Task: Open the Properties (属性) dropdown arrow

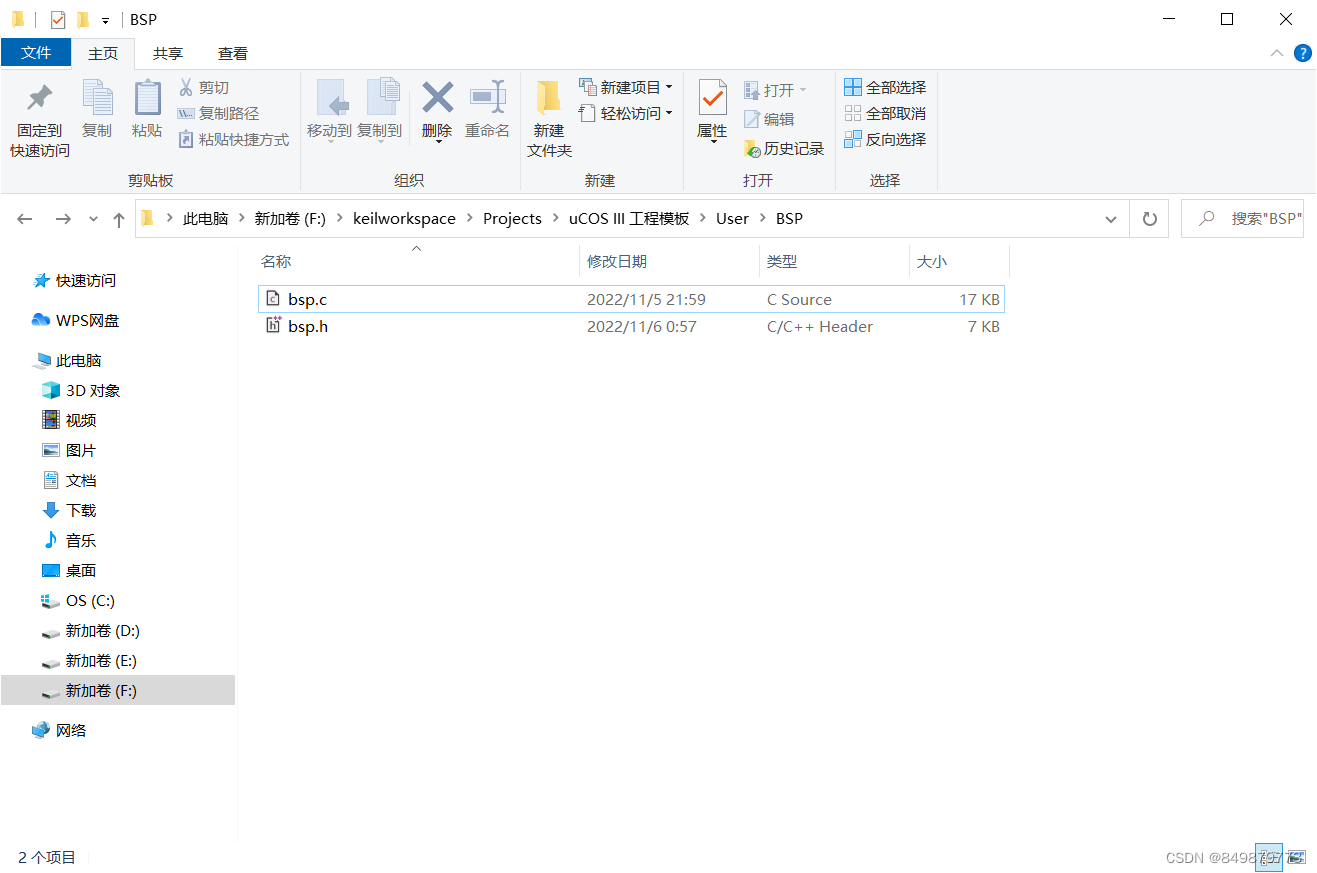Action: point(712,142)
